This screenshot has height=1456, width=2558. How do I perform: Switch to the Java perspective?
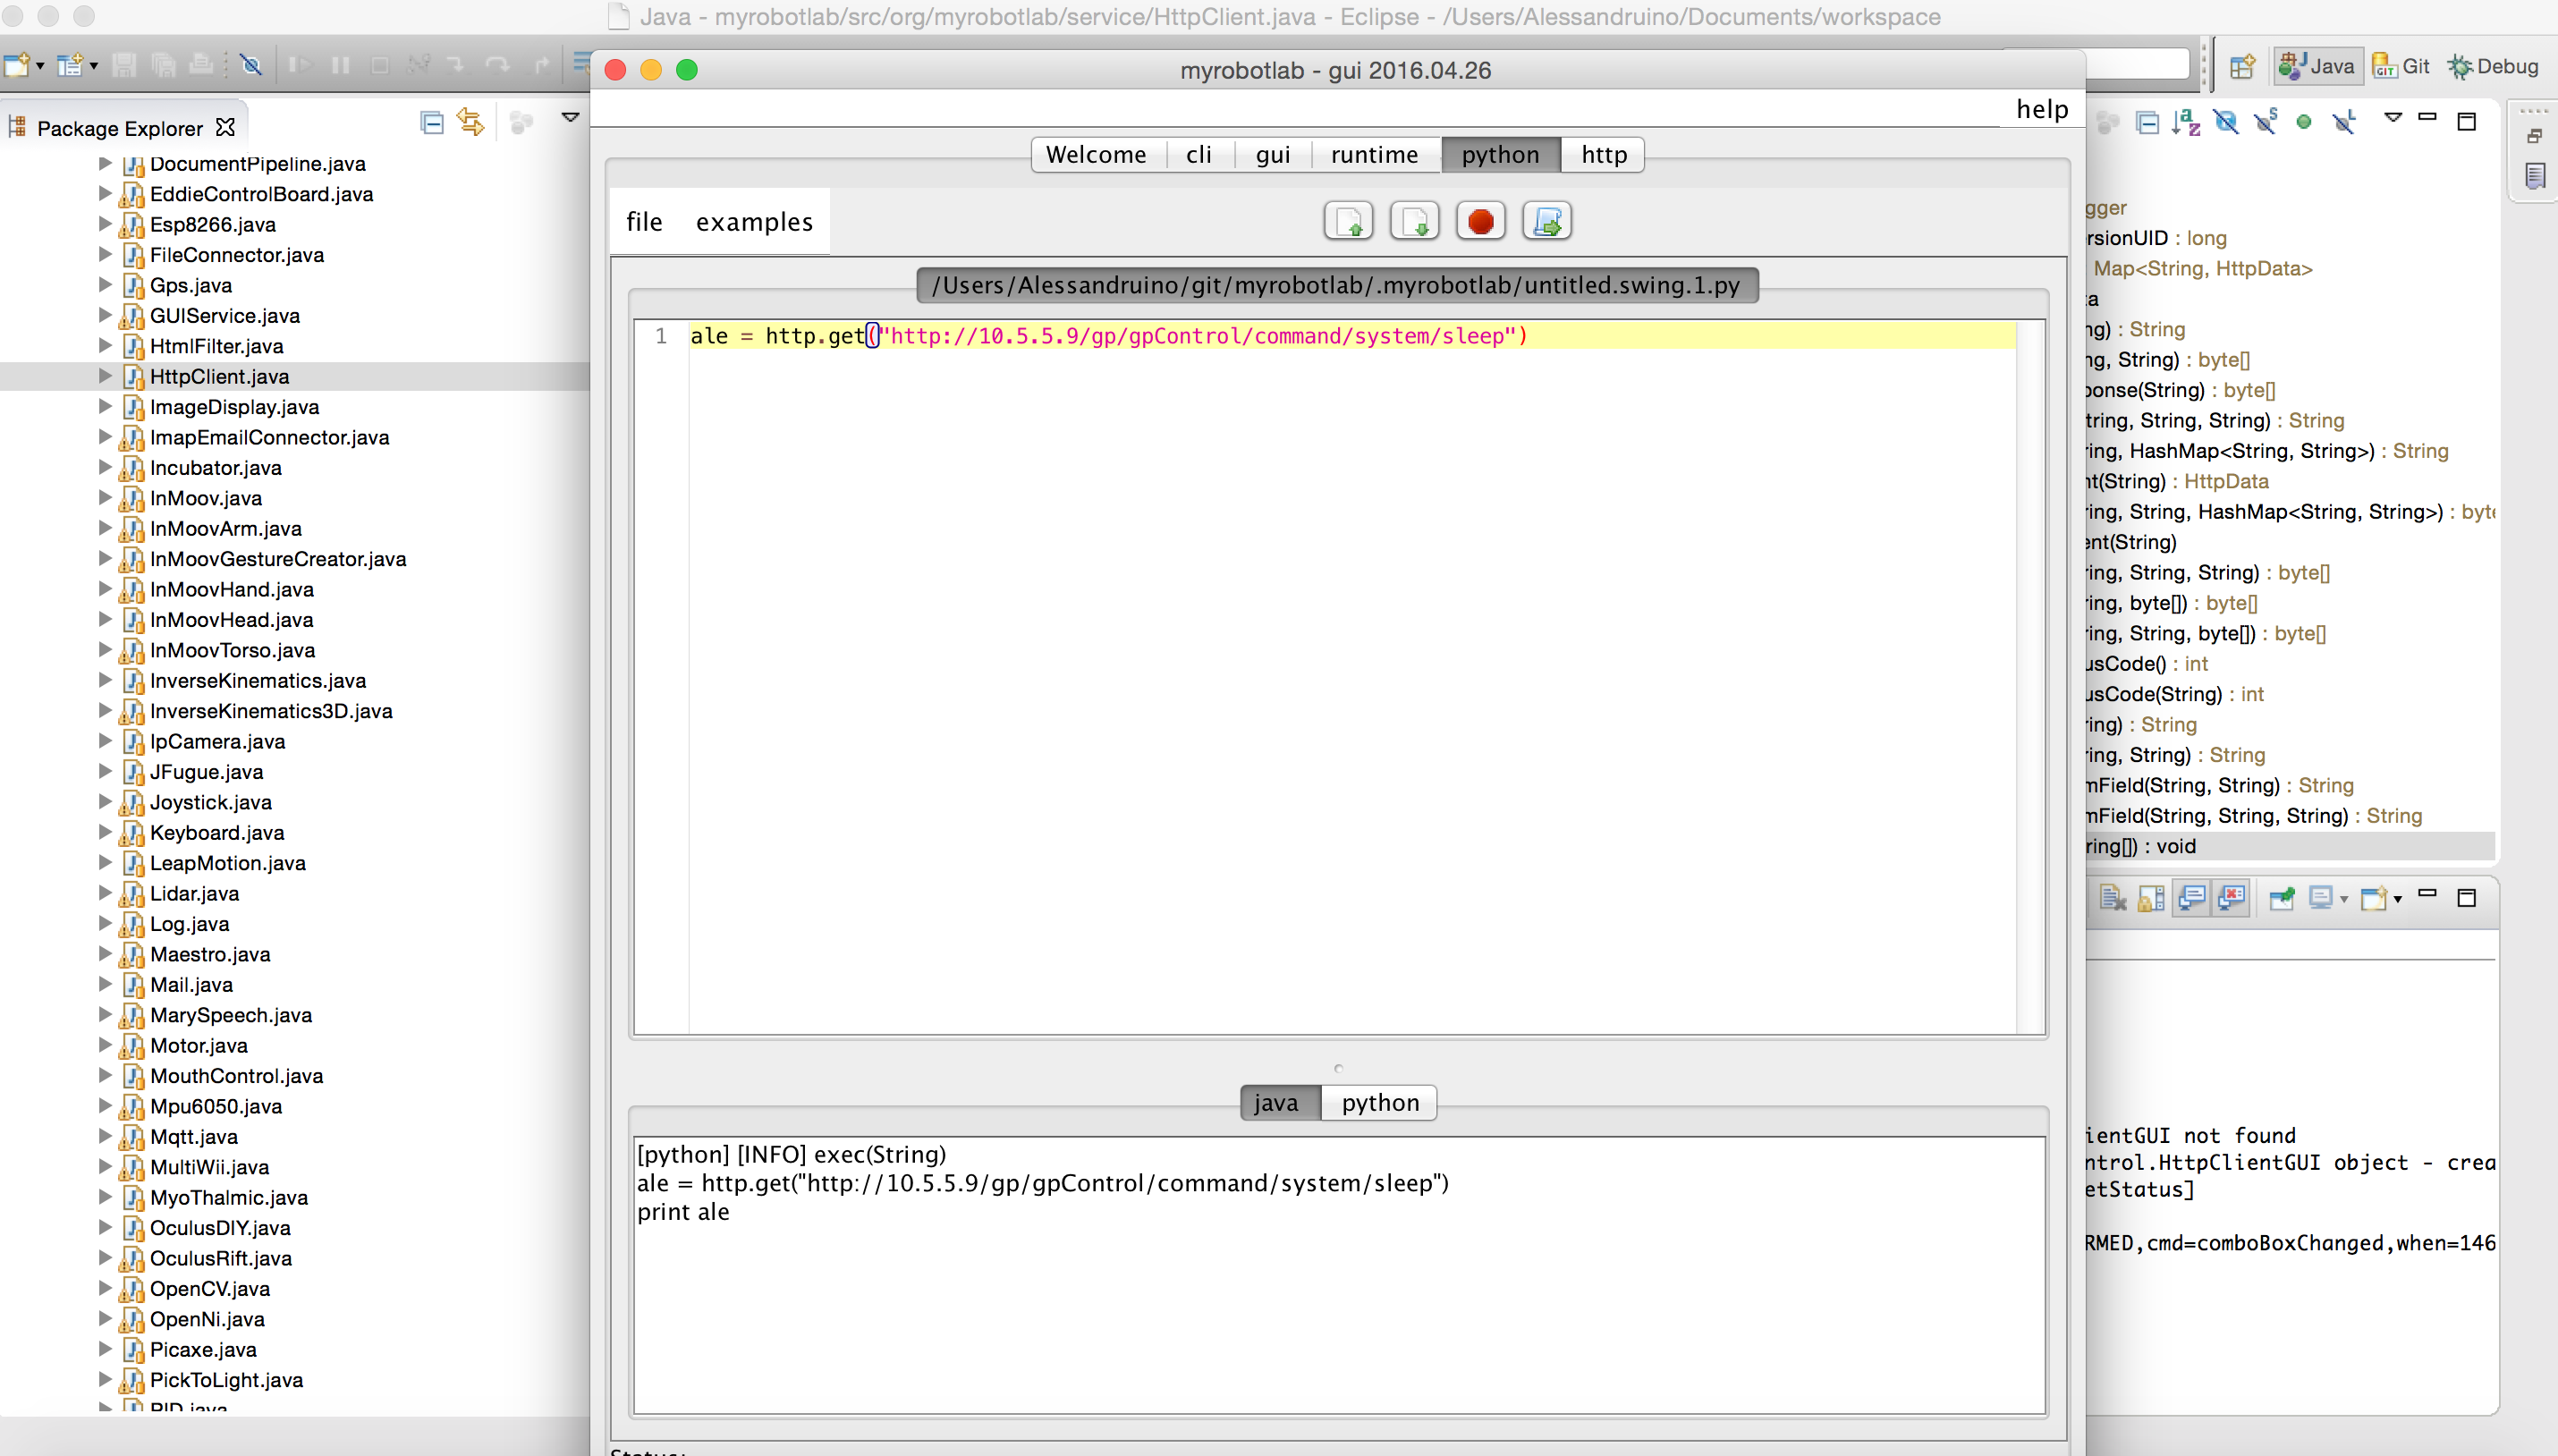2317,66
